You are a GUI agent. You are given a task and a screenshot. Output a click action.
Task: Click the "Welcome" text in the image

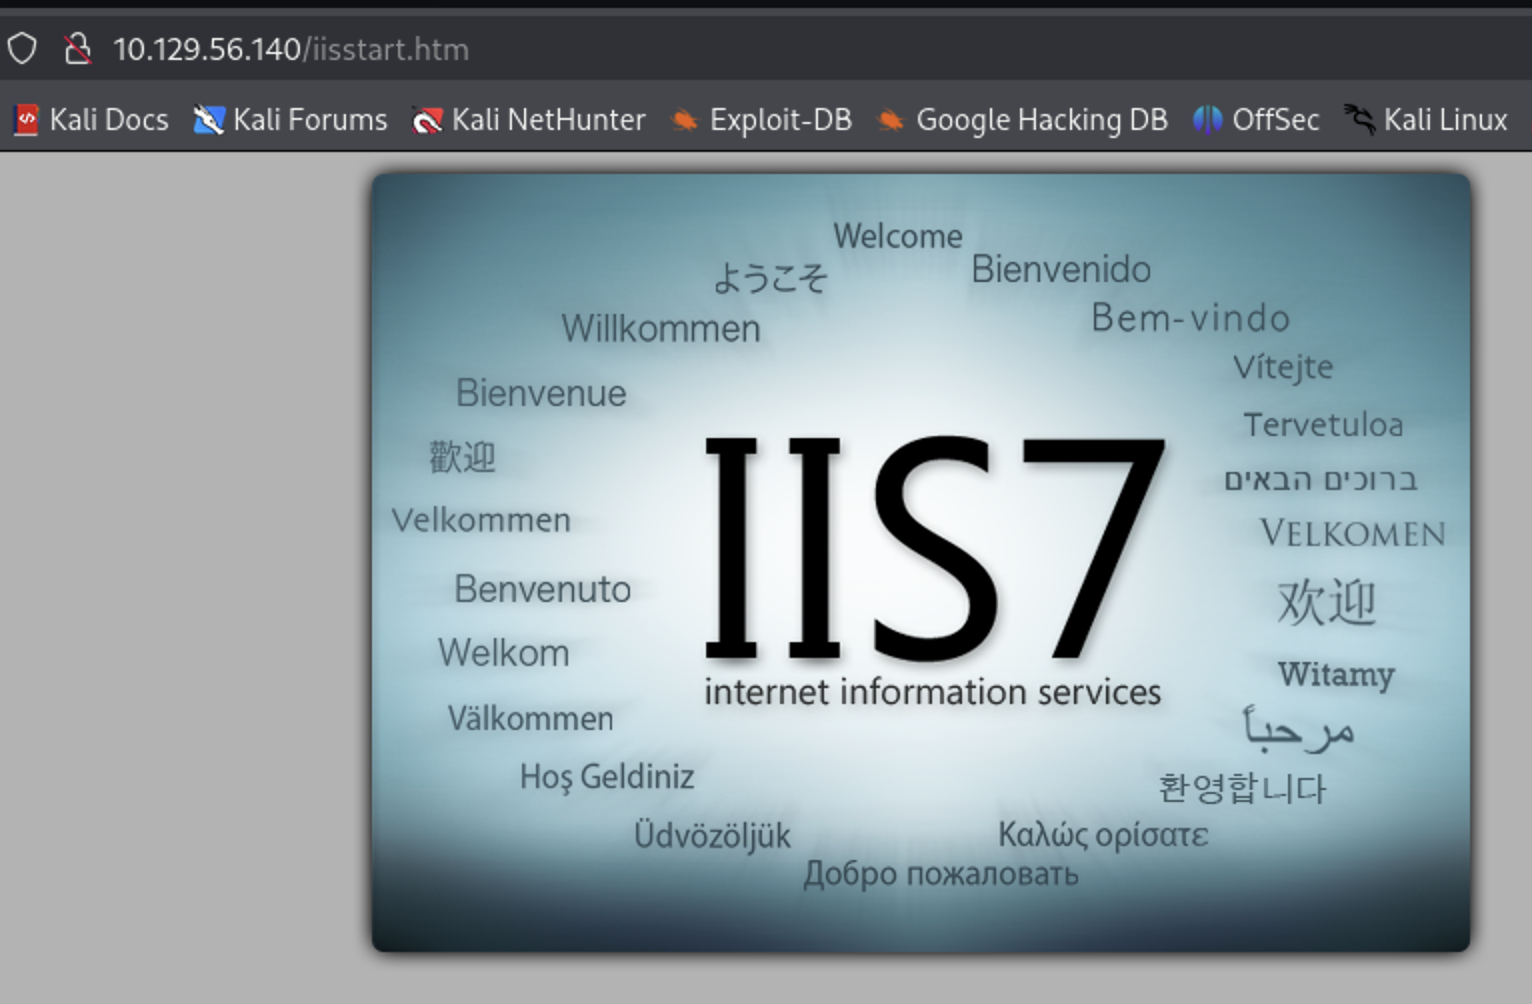pos(898,236)
